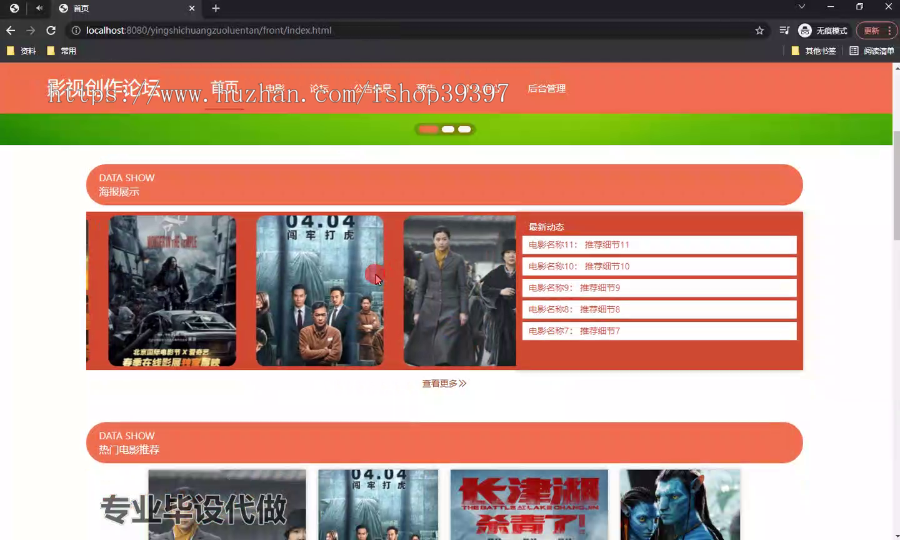Close the 首页 tab
Image resolution: width=900 pixels, height=540 pixels.
coord(192,9)
